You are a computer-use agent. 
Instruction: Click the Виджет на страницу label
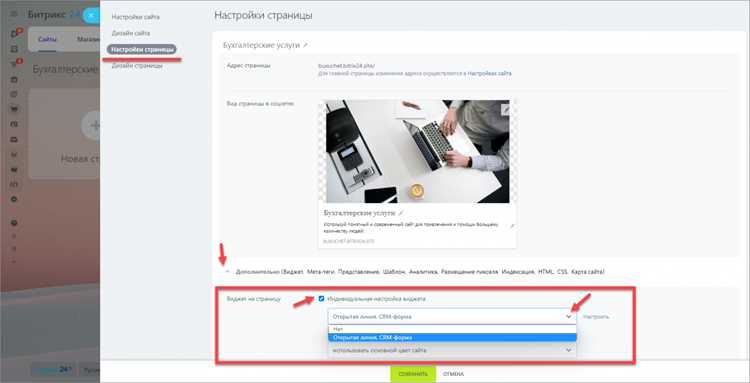[x=254, y=299]
